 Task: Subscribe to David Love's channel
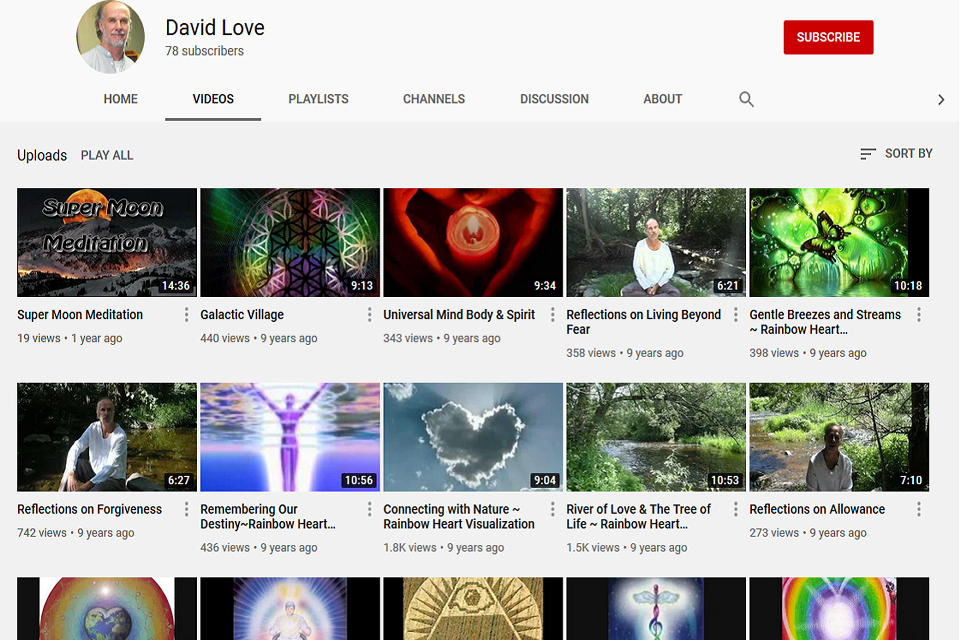(x=828, y=37)
